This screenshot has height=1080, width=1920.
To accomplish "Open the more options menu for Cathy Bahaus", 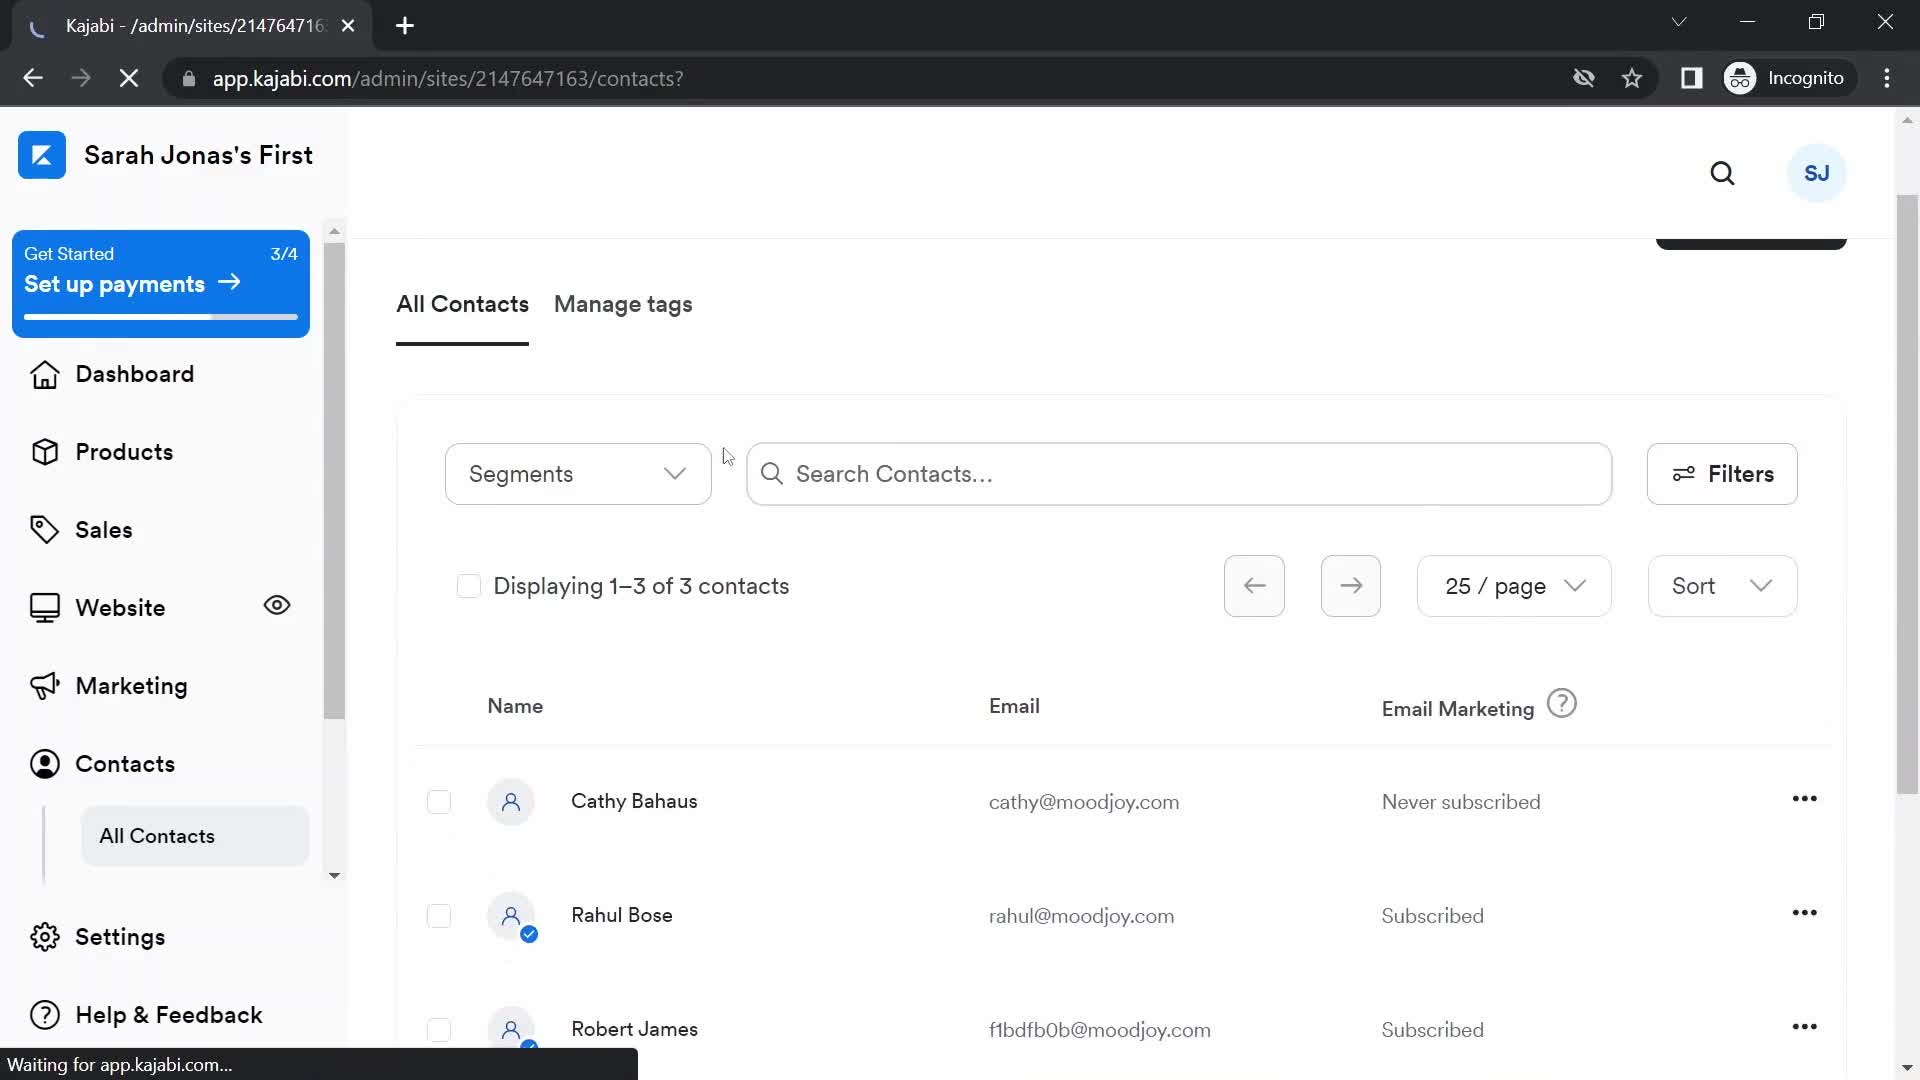I will [x=1804, y=799].
